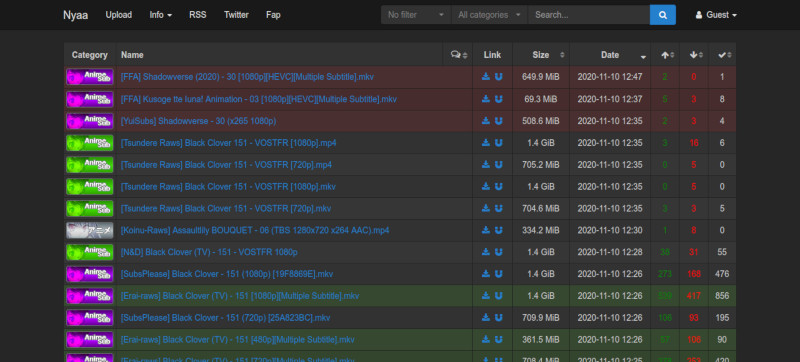Open magnet link for [FFA] Shadowverse (2020) - 30
The width and height of the screenshot is (800, 362).
click(498, 77)
